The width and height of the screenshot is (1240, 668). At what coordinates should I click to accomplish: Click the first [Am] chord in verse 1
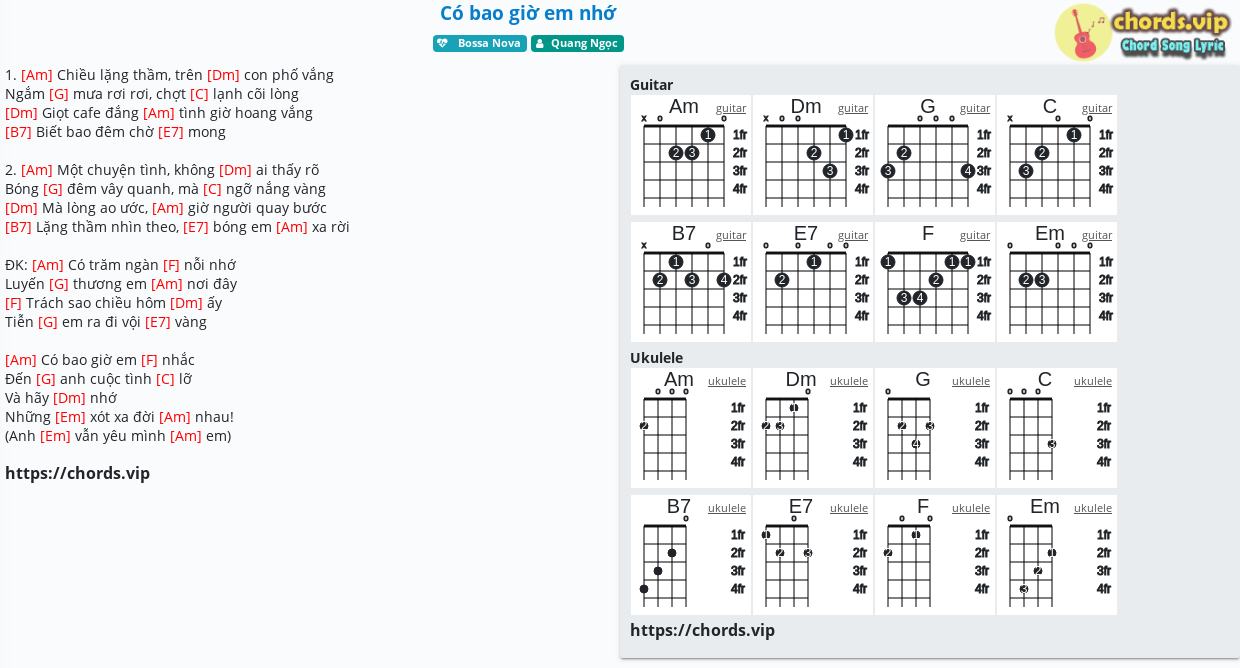tap(37, 75)
